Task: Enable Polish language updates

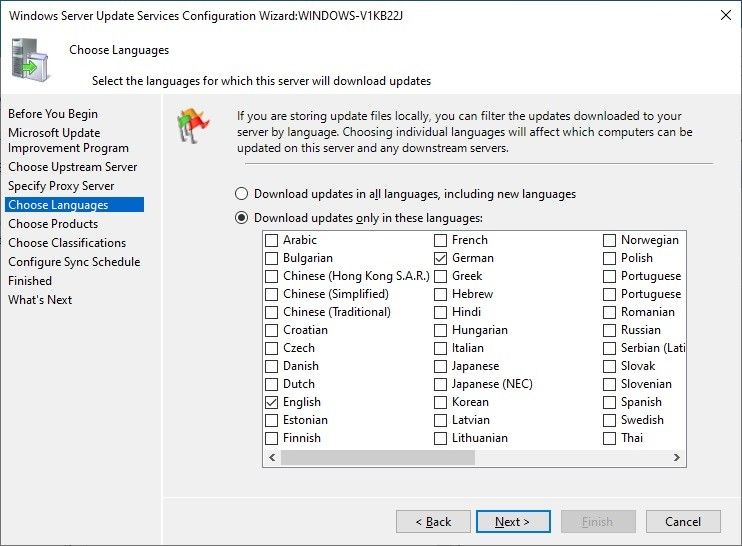Action: click(x=610, y=258)
